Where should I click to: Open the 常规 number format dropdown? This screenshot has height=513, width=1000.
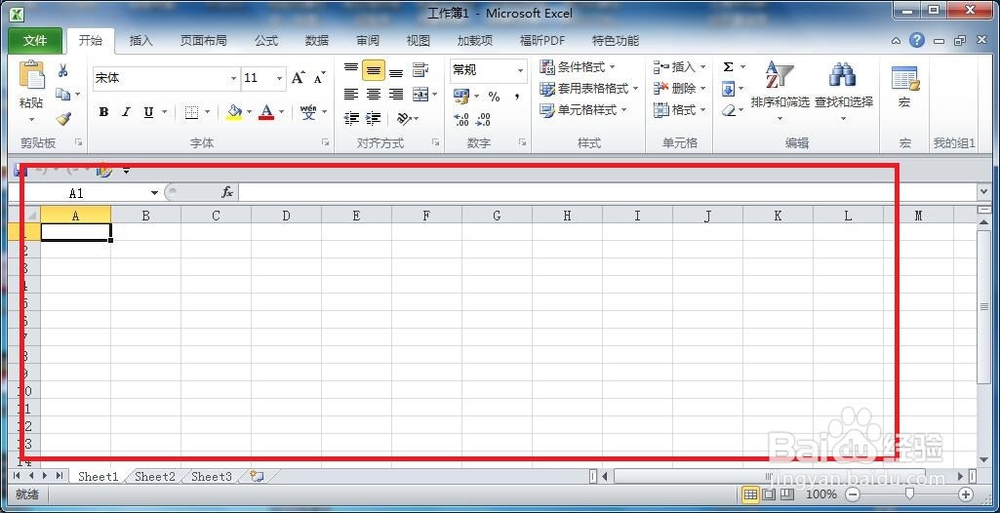click(x=520, y=70)
